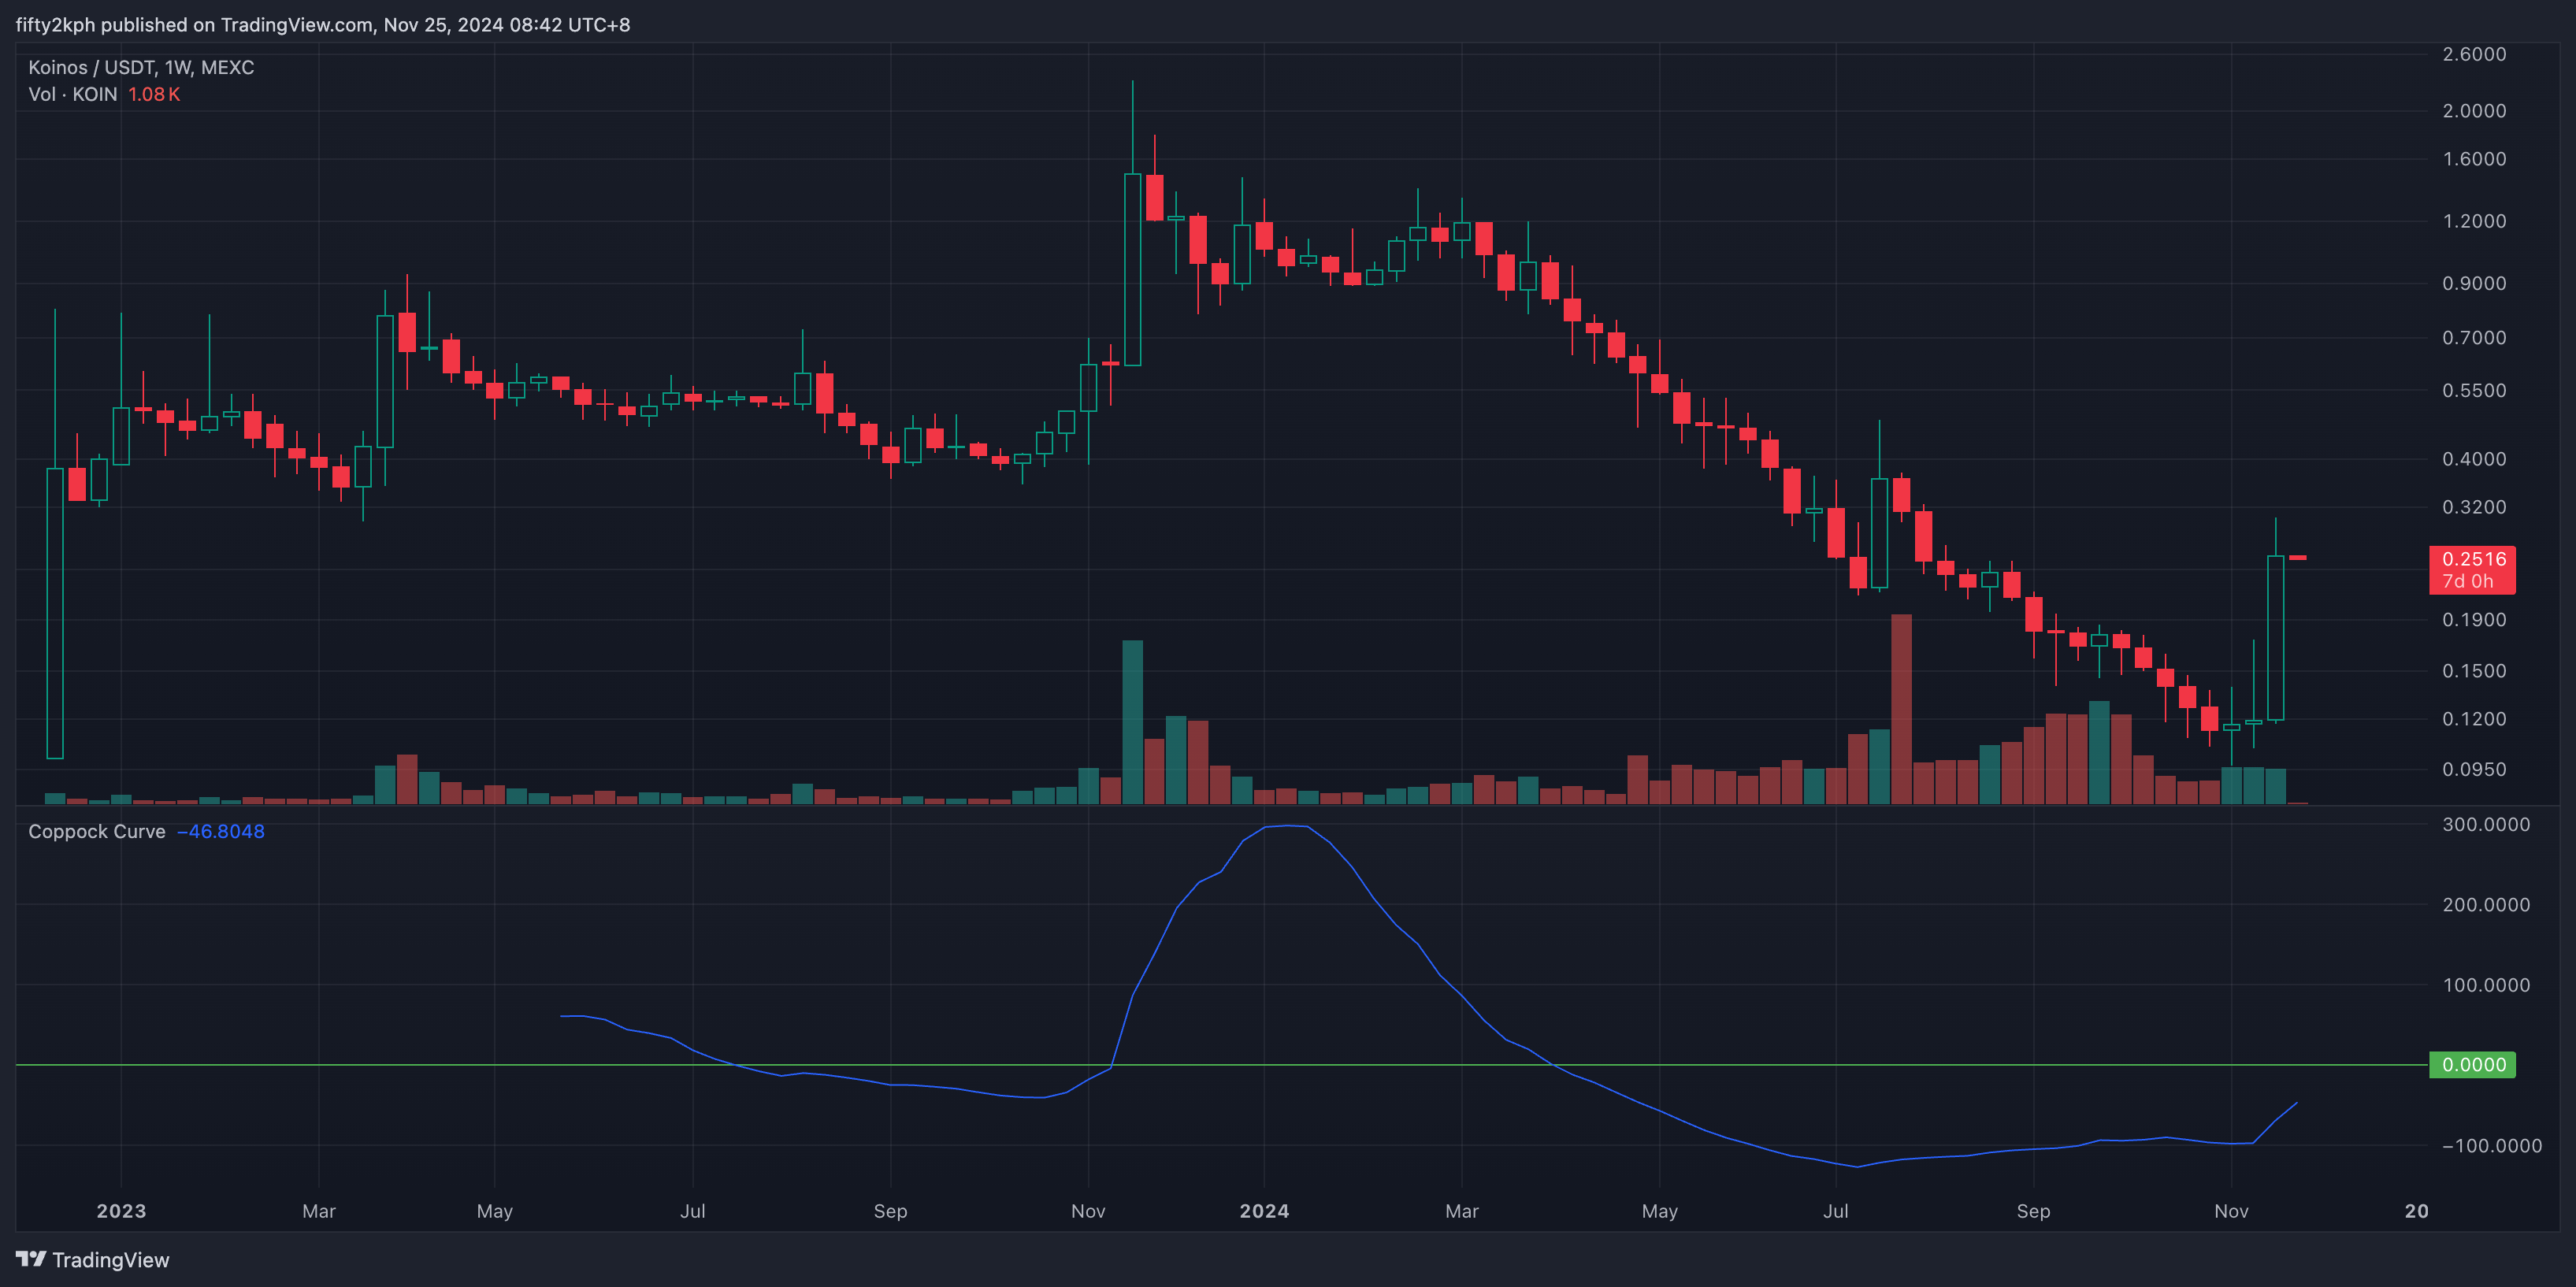The width and height of the screenshot is (2576, 1287).
Task: Click the 0.1200 price axis label
Action: coord(2474,718)
